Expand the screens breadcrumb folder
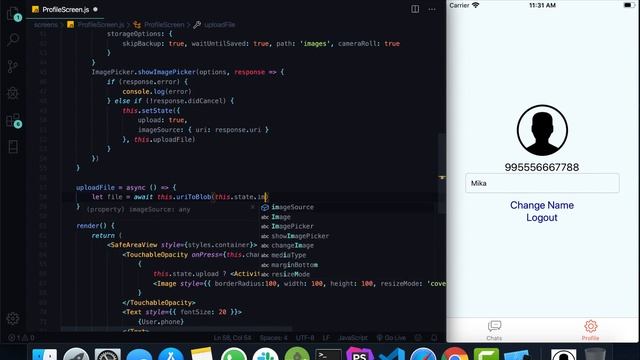Viewport: 640px width, 360px height. [x=46, y=25]
